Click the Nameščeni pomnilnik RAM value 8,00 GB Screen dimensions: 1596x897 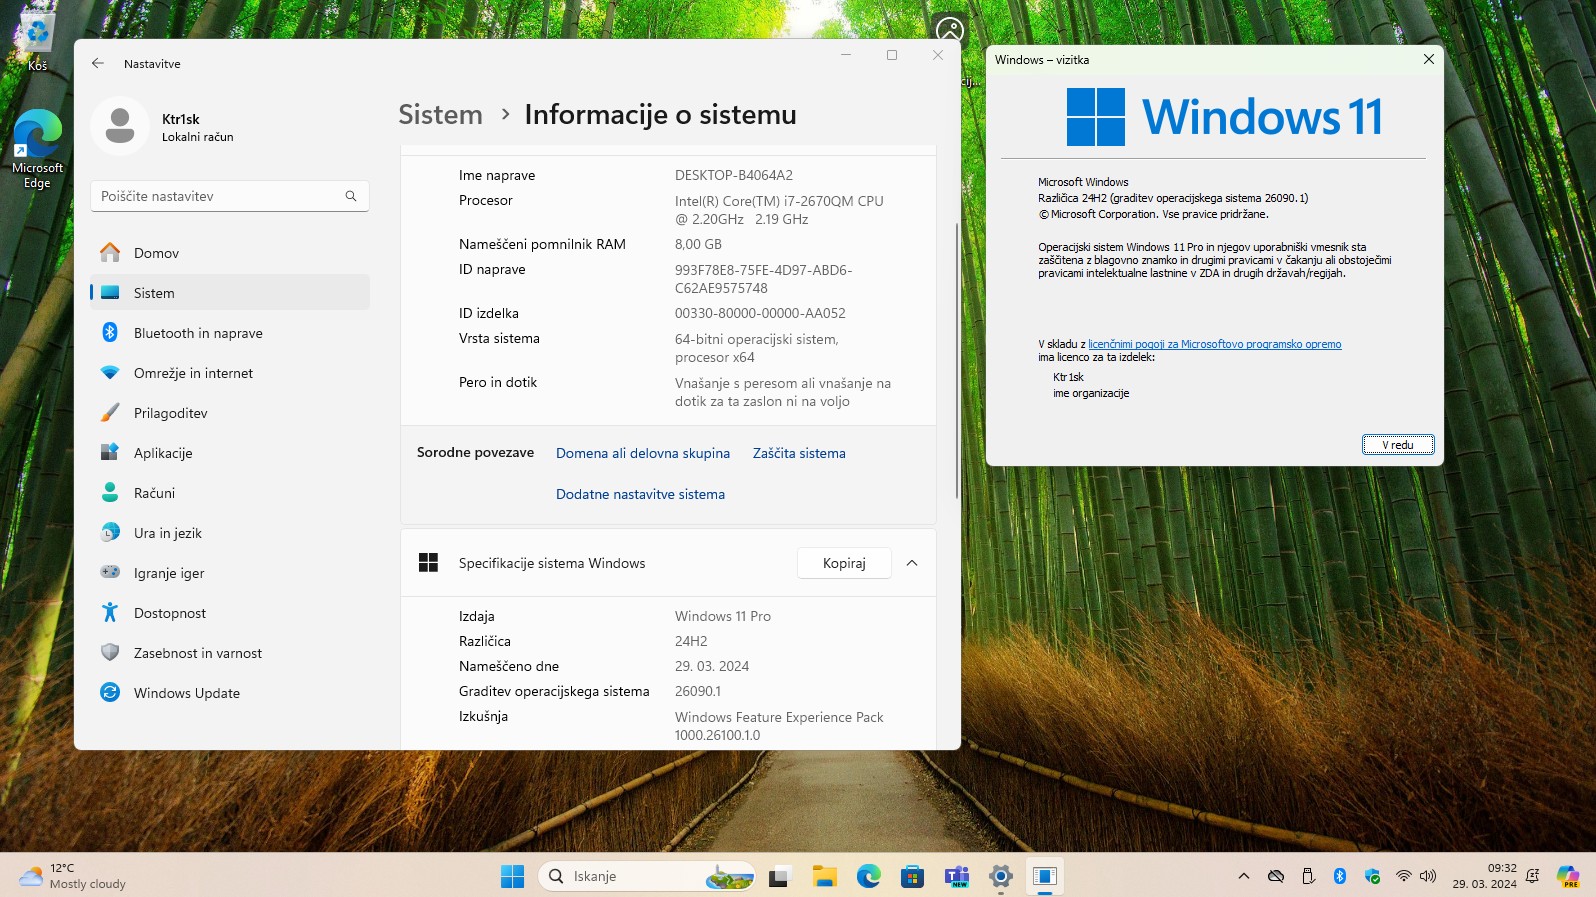coord(698,244)
